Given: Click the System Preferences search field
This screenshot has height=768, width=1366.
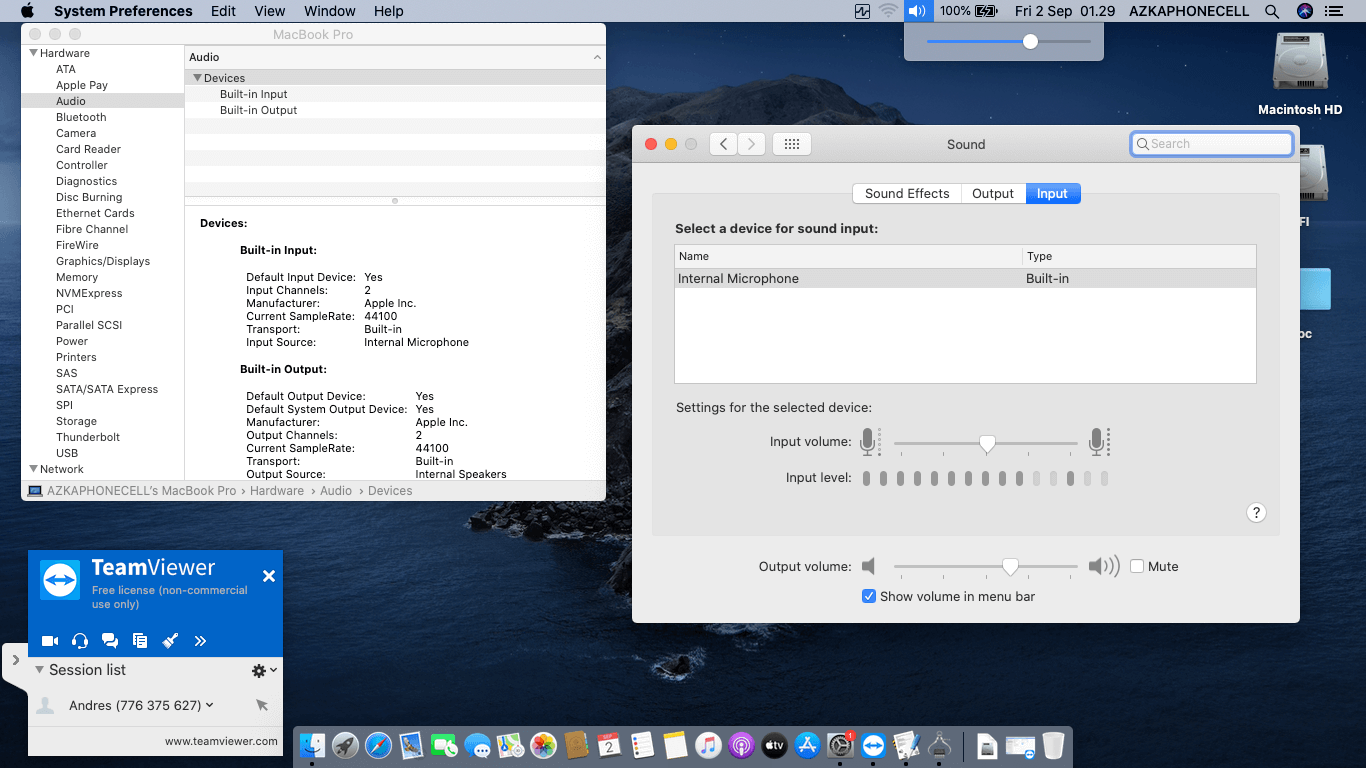Looking at the screenshot, I should click(x=1212, y=144).
